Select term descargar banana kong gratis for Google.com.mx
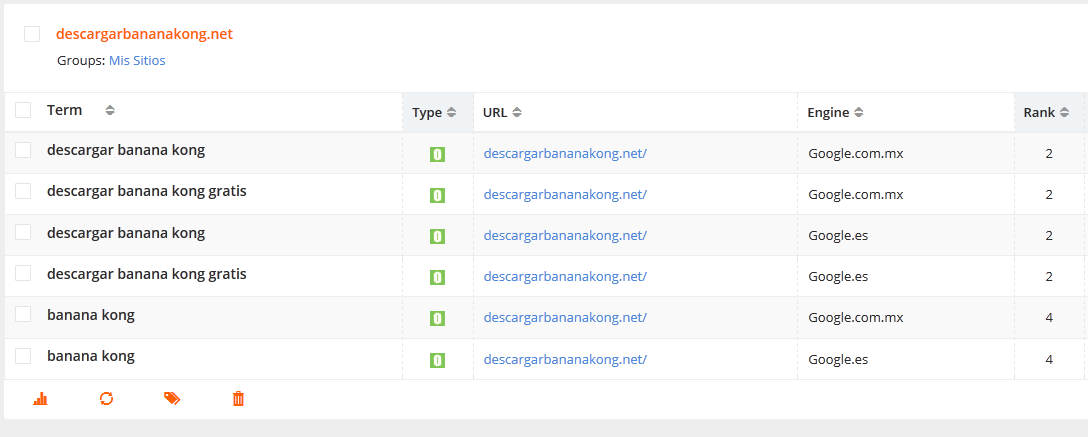This screenshot has width=1088, height=437. click(x=147, y=191)
